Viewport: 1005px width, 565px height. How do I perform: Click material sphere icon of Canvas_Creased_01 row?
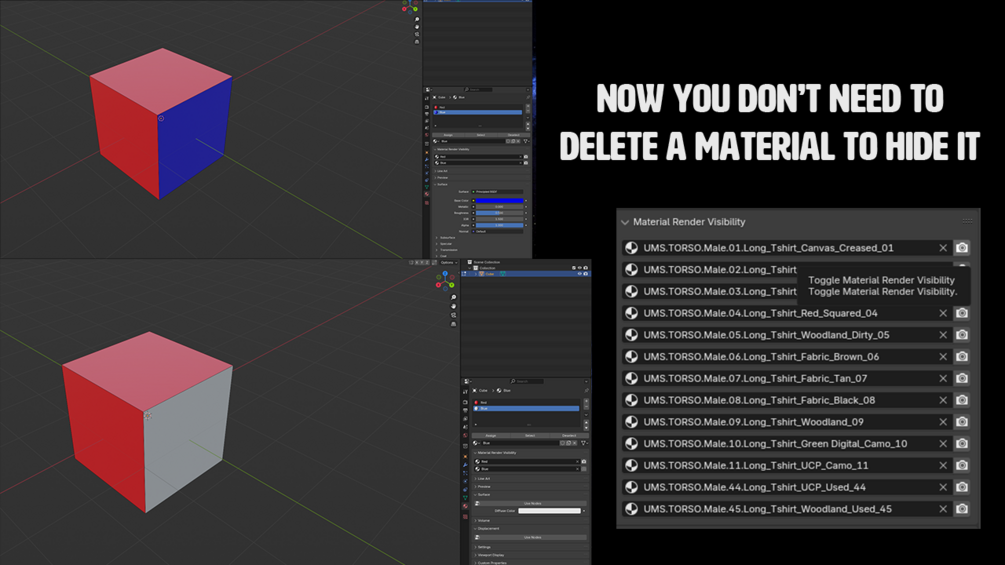point(631,248)
